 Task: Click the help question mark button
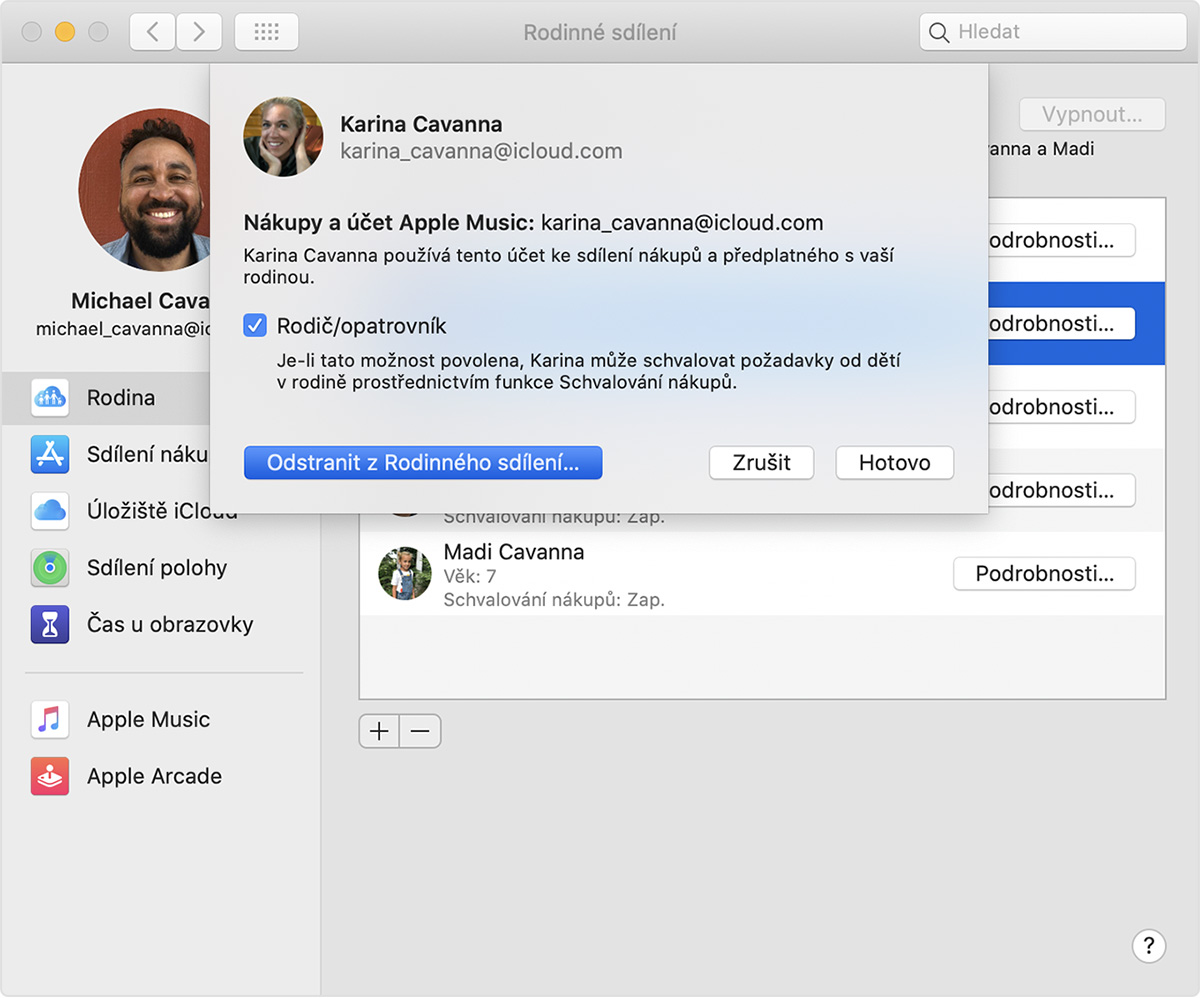click(x=1148, y=946)
